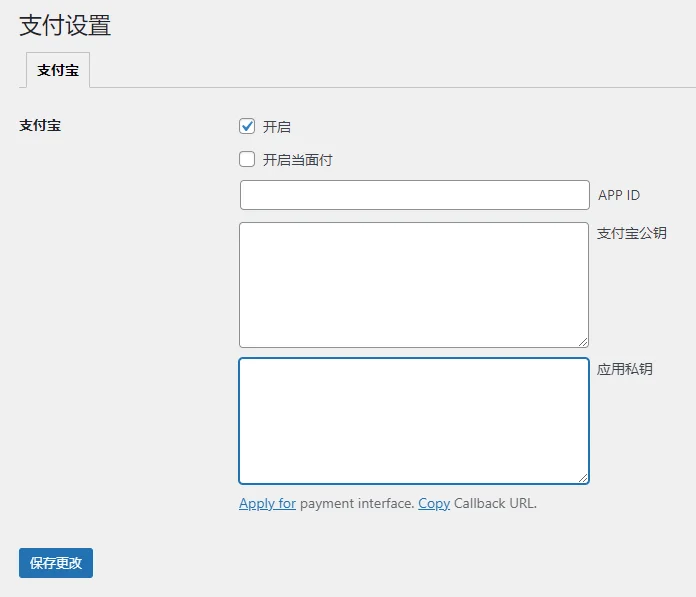This screenshot has height=597, width=696.
Task: Focus the APP ID input field
Action: click(414, 195)
